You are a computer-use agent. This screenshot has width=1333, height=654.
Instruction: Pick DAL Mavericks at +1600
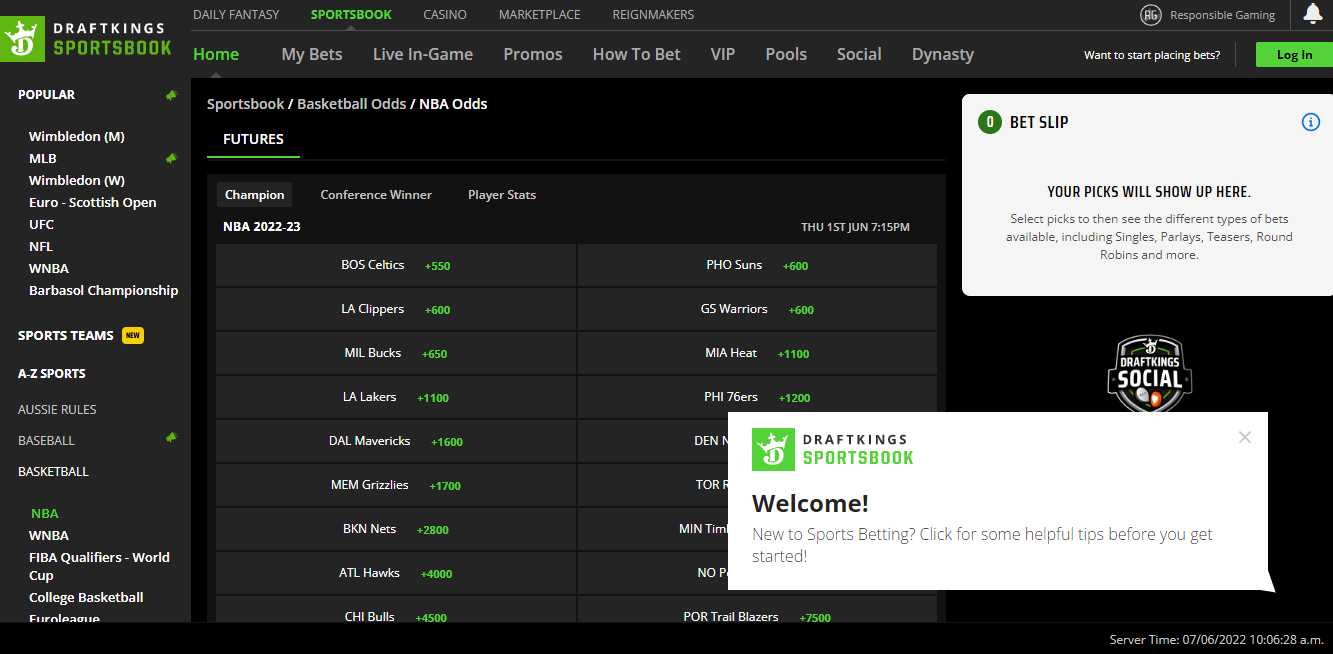[396, 442]
